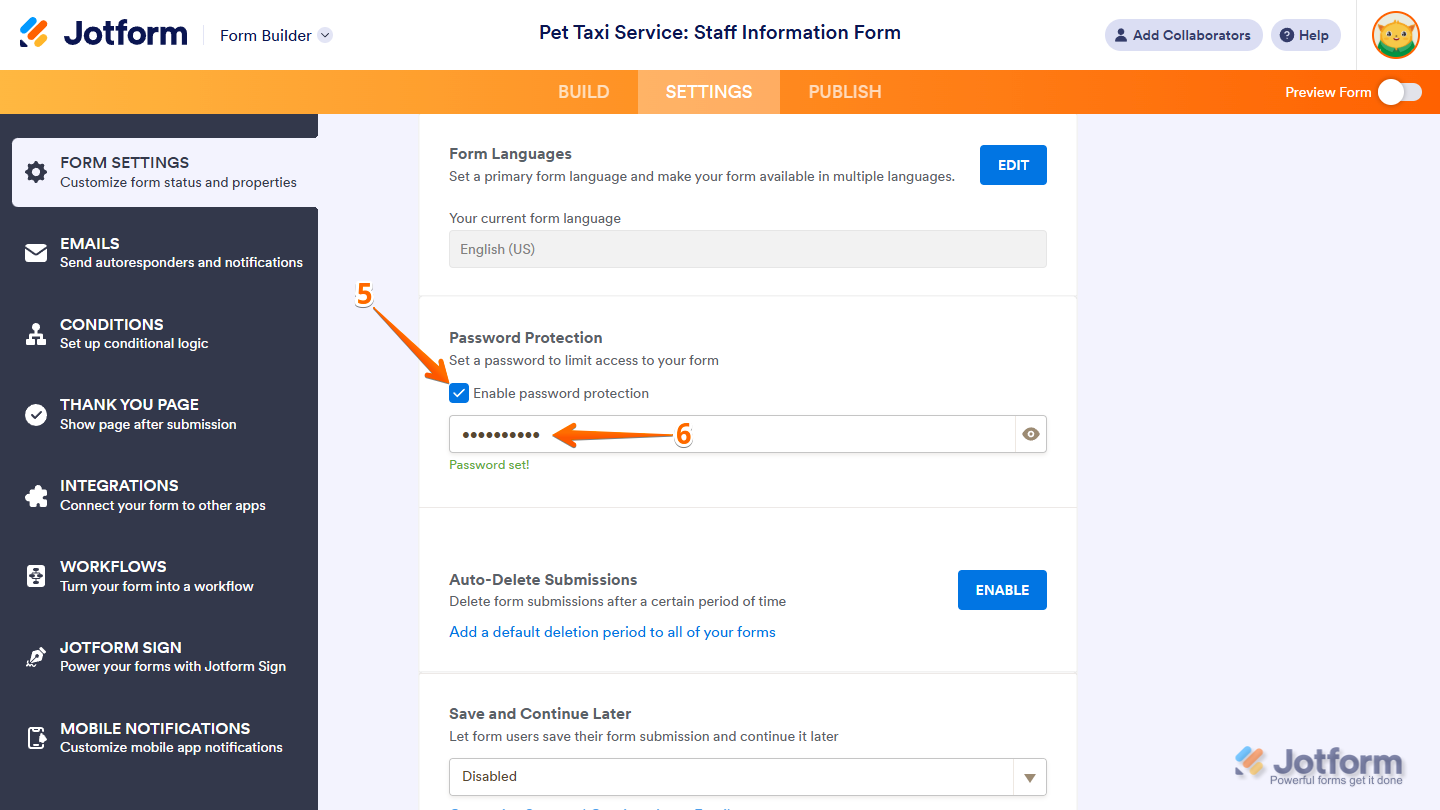
Task: Click the Workflows sidebar icon
Action: click(x=36, y=576)
